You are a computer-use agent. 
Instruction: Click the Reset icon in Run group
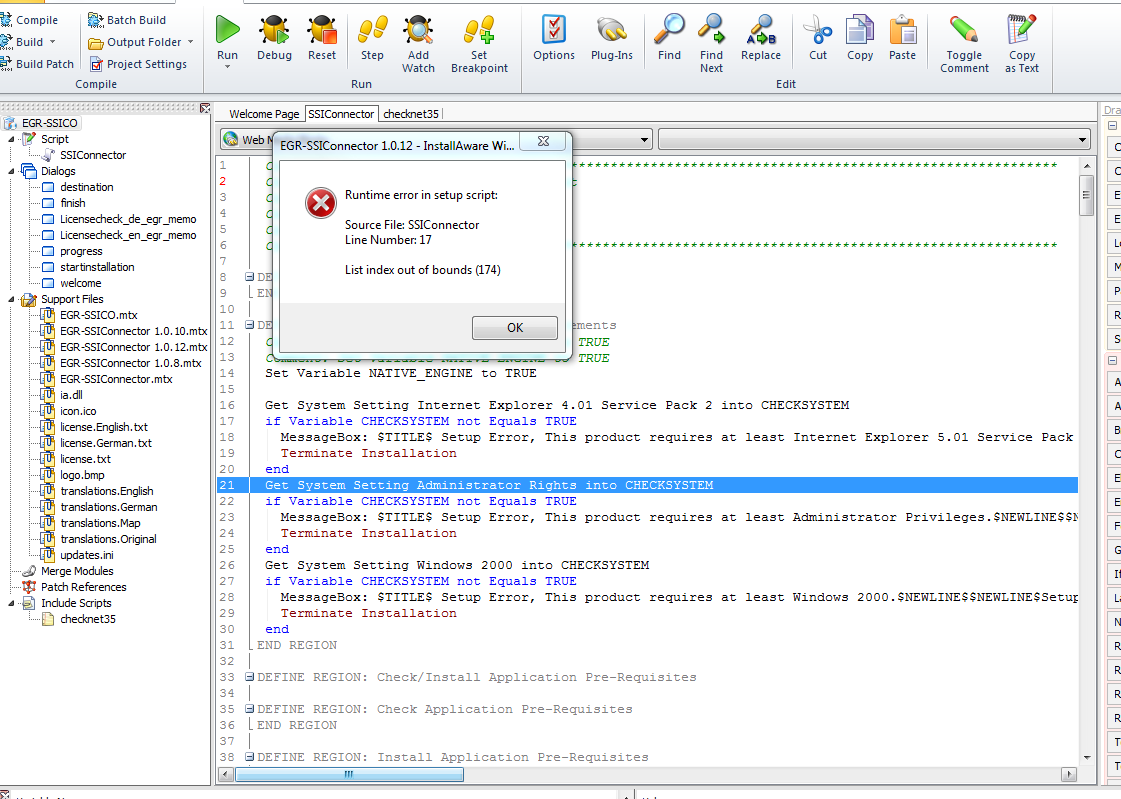click(322, 31)
